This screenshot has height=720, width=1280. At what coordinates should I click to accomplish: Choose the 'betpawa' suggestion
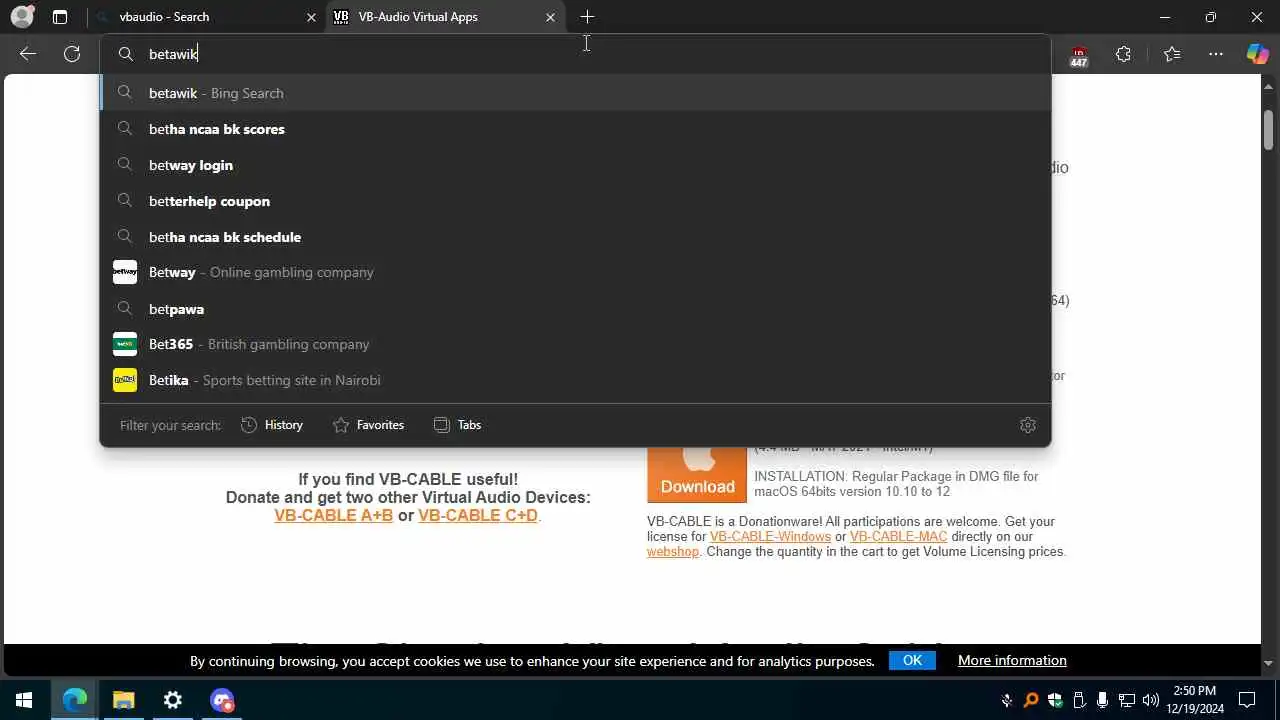click(575, 309)
